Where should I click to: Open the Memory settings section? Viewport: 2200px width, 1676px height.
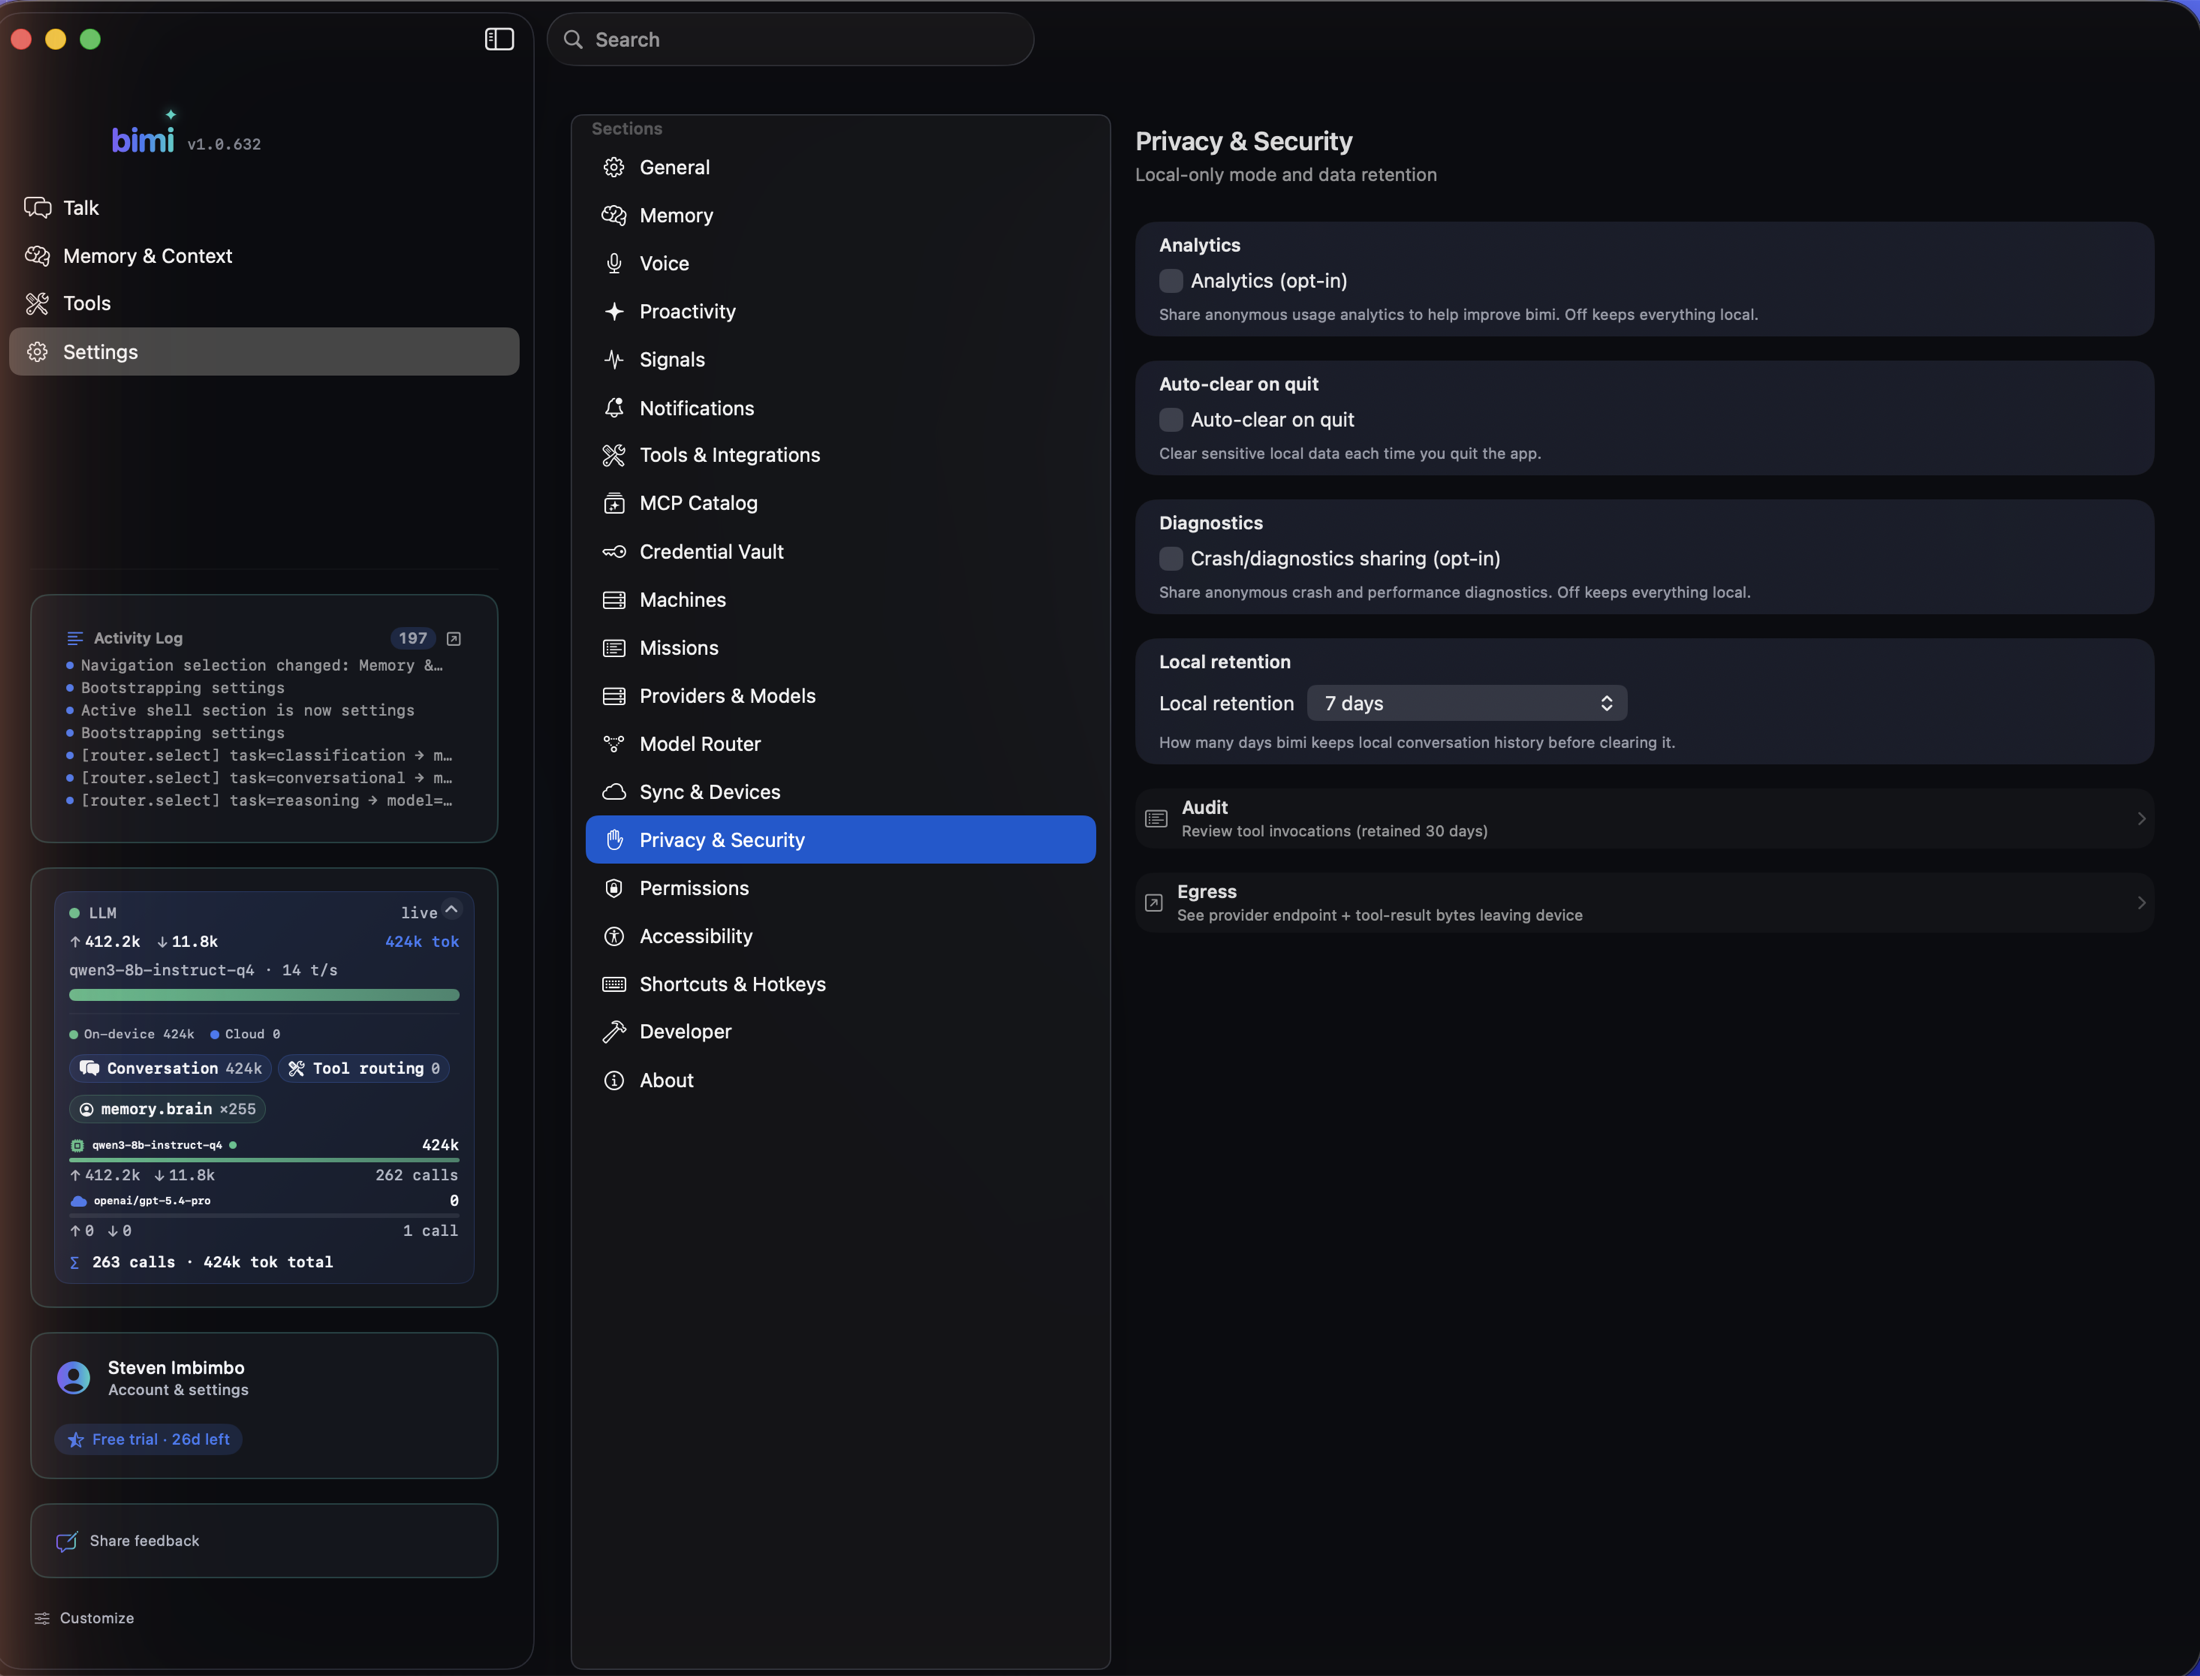tap(840, 215)
